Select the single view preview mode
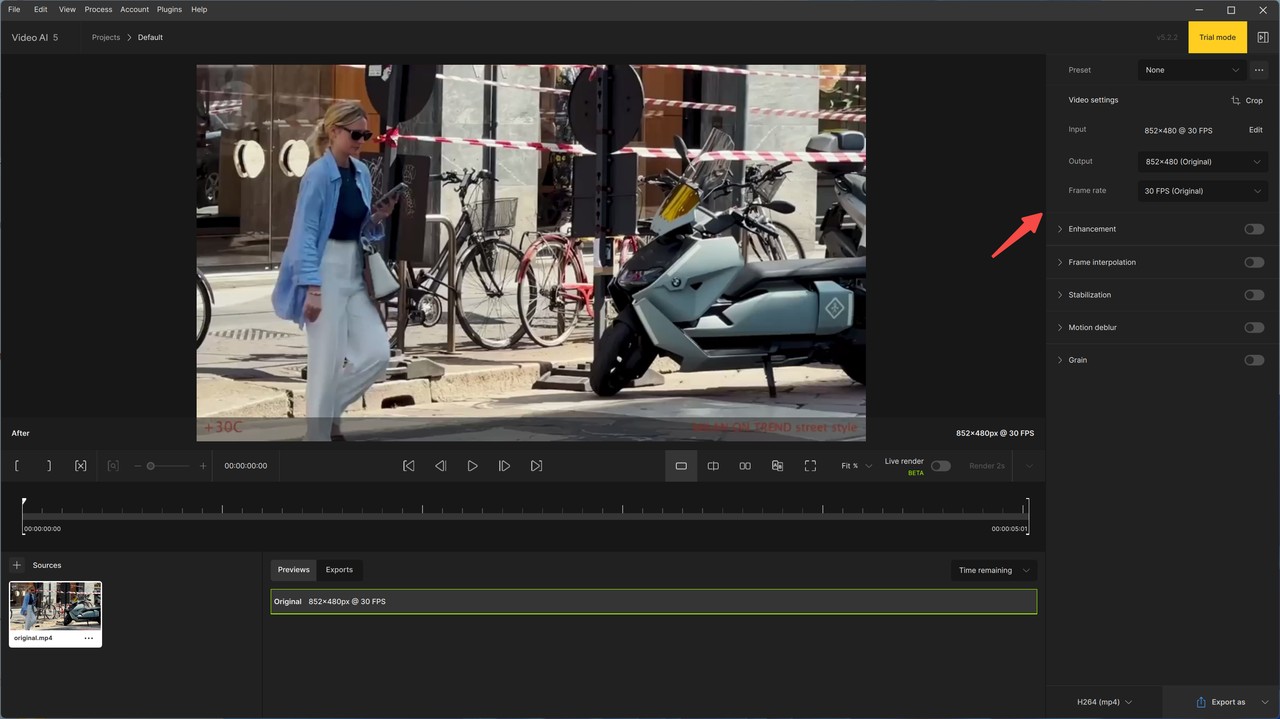The height and width of the screenshot is (719, 1280). (681, 466)
